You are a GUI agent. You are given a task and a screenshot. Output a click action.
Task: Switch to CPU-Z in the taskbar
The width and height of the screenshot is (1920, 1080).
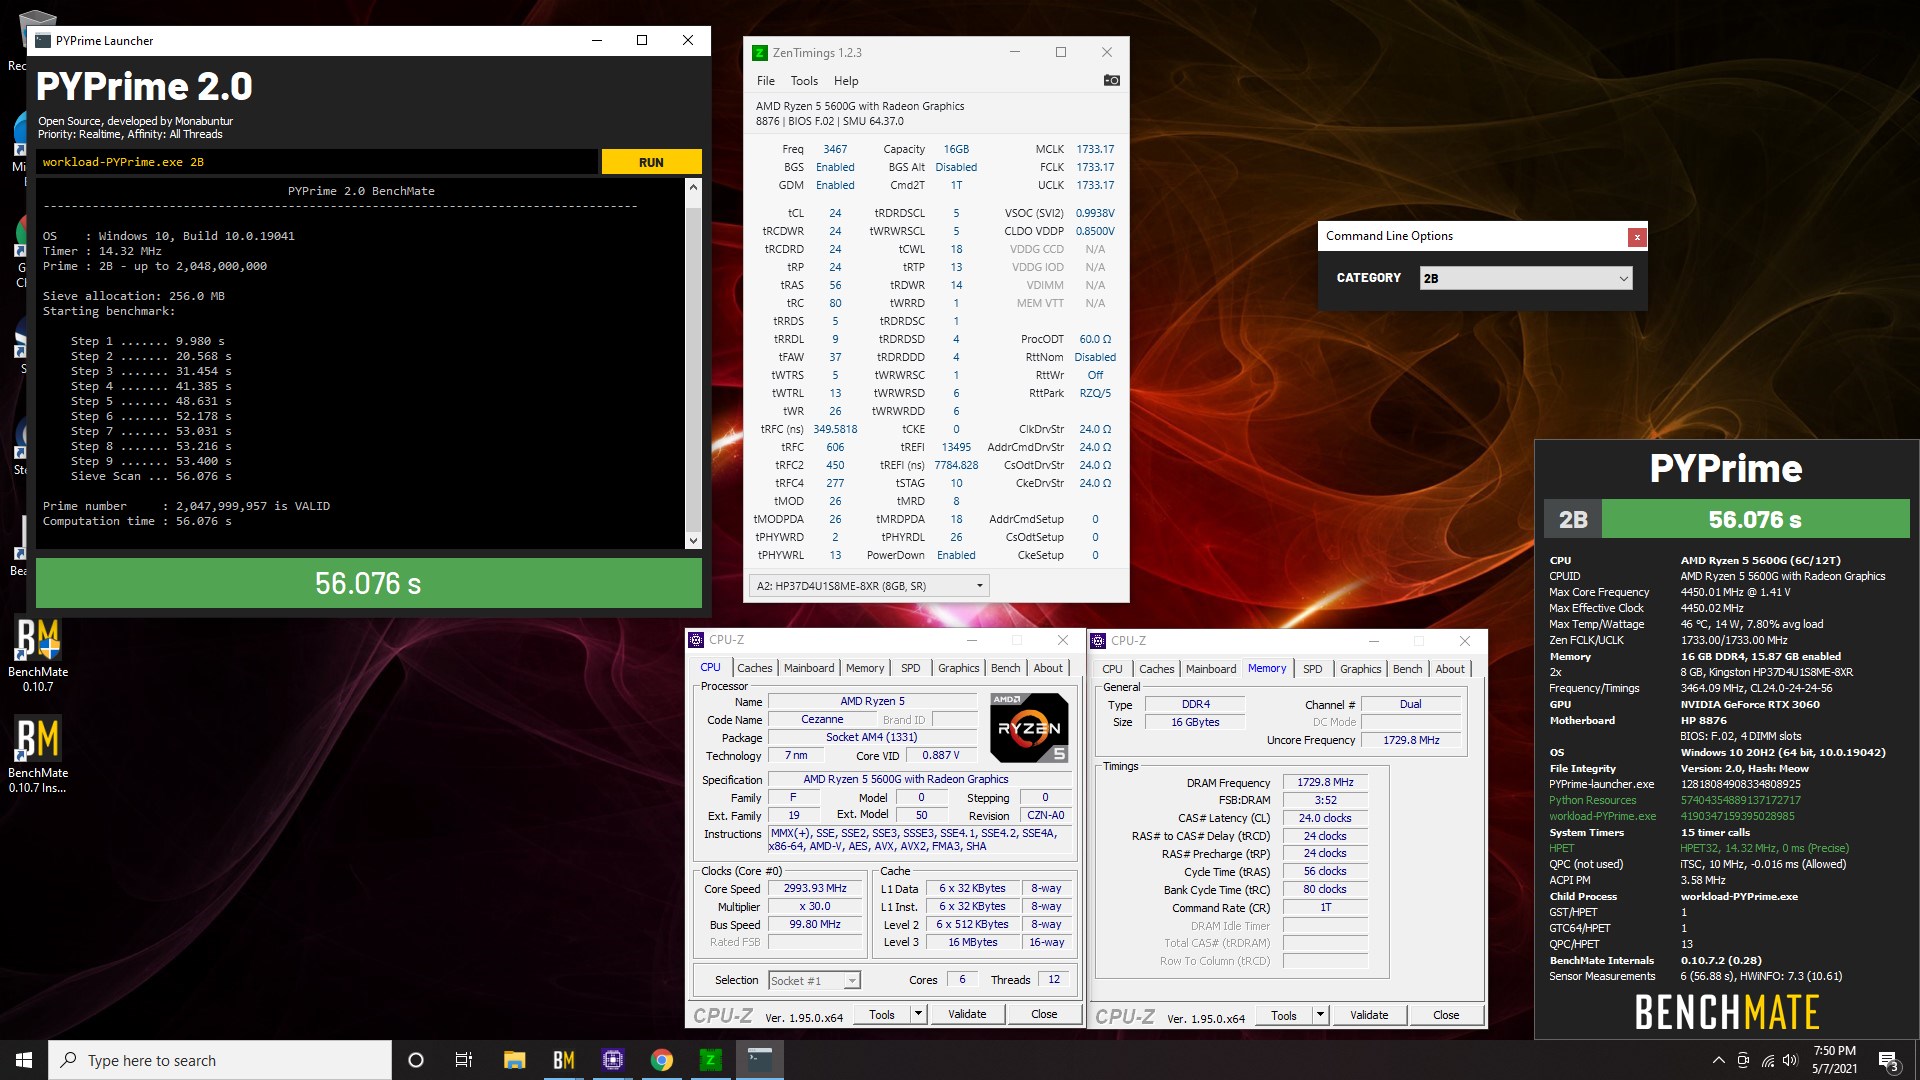(x=613, y=1060)
